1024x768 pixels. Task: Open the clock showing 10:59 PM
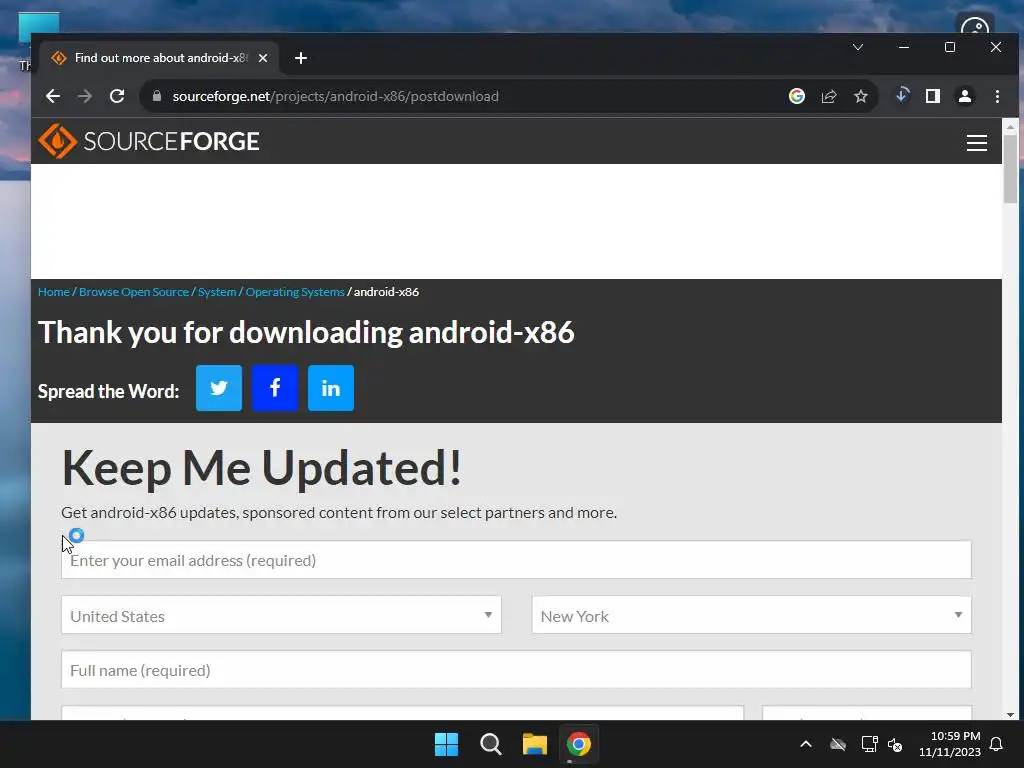950,744
